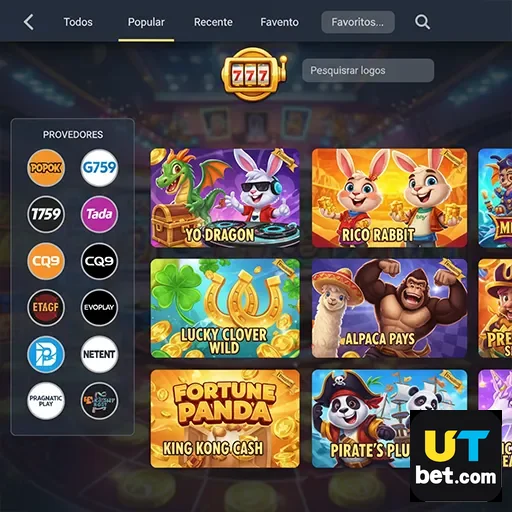The image size is (512, 512).
Task: Open the Favento tab
Action: 279,22
